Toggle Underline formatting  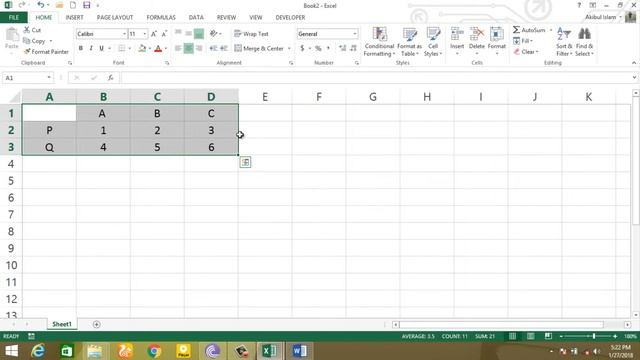pyautogui.click(x=101, y=48)
